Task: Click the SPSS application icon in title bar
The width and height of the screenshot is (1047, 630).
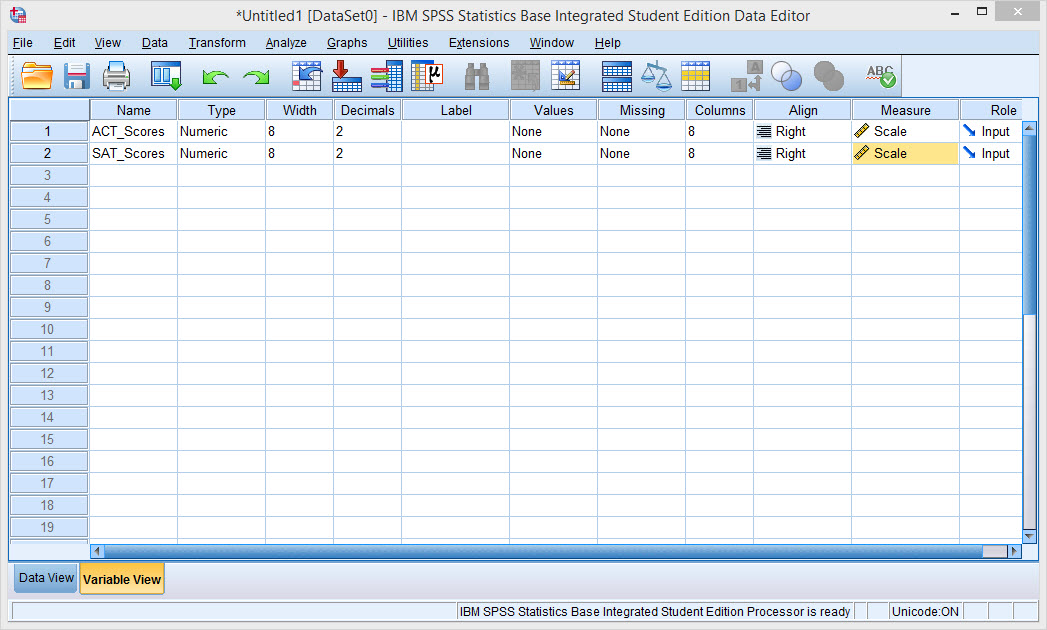Action: [18, 14]
